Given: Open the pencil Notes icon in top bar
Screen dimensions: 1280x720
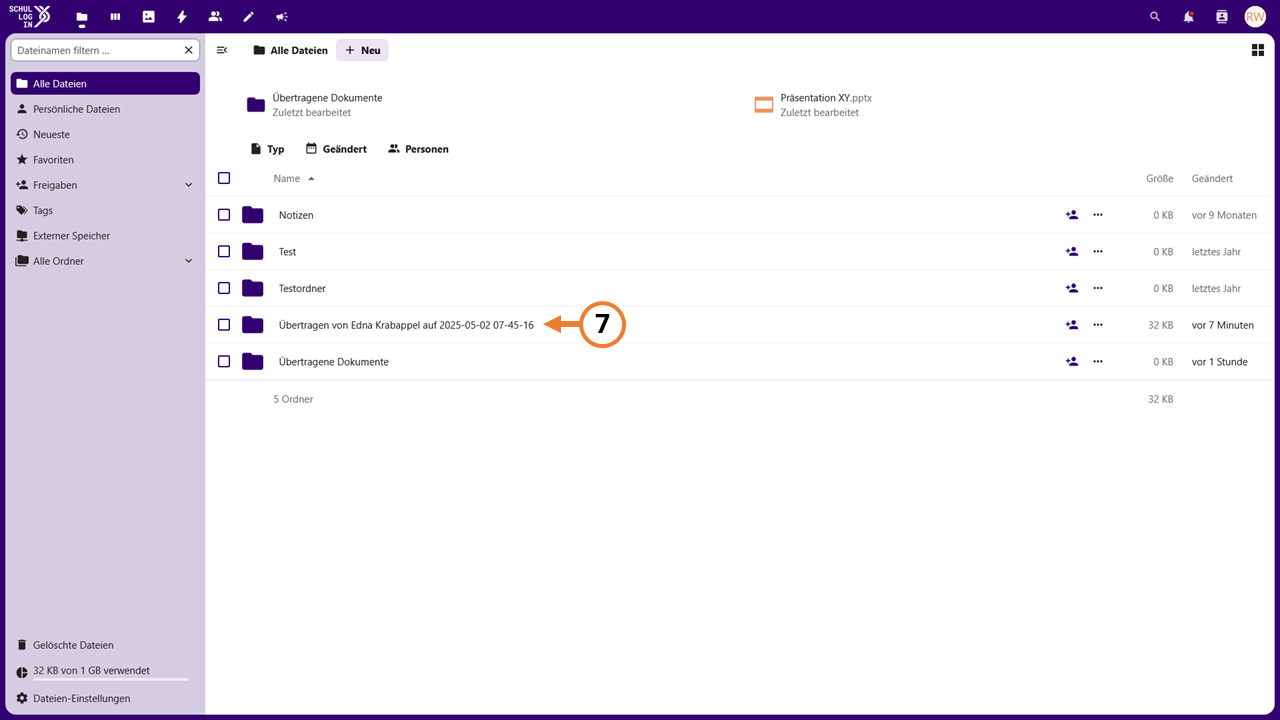Looking at the screenshot, I should [249, 17].
